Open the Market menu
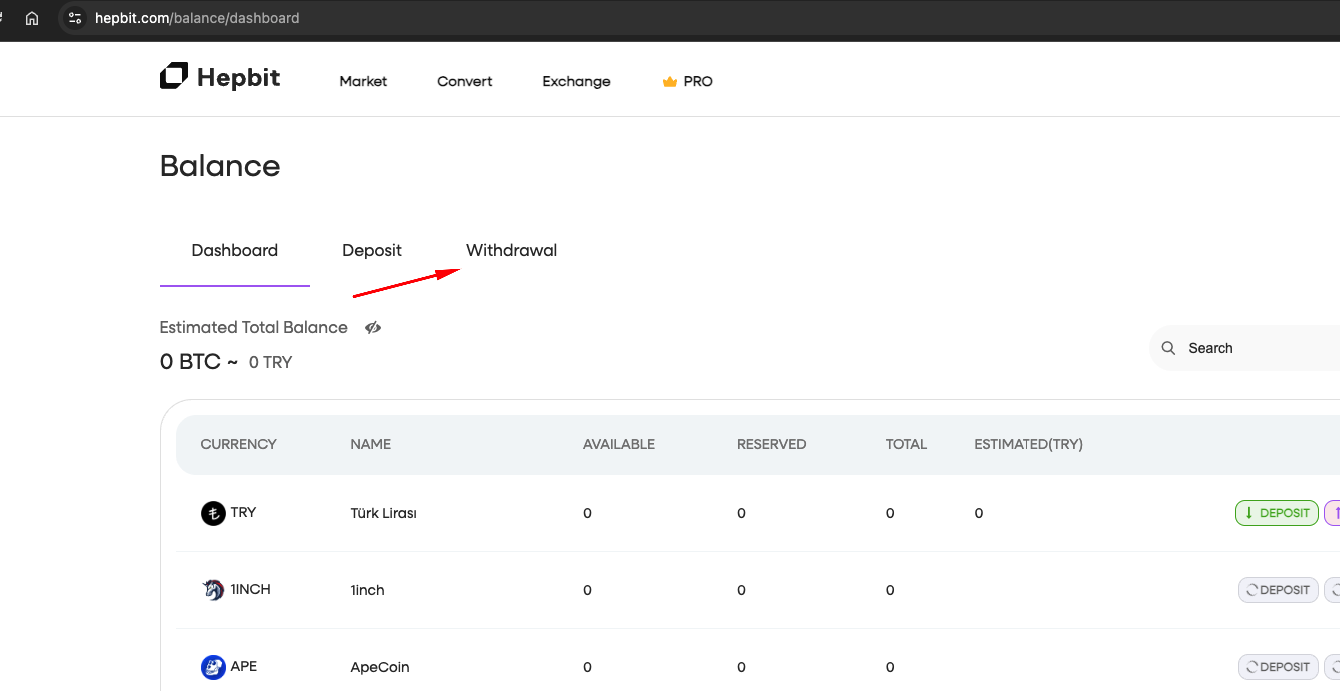 [363, 82]
